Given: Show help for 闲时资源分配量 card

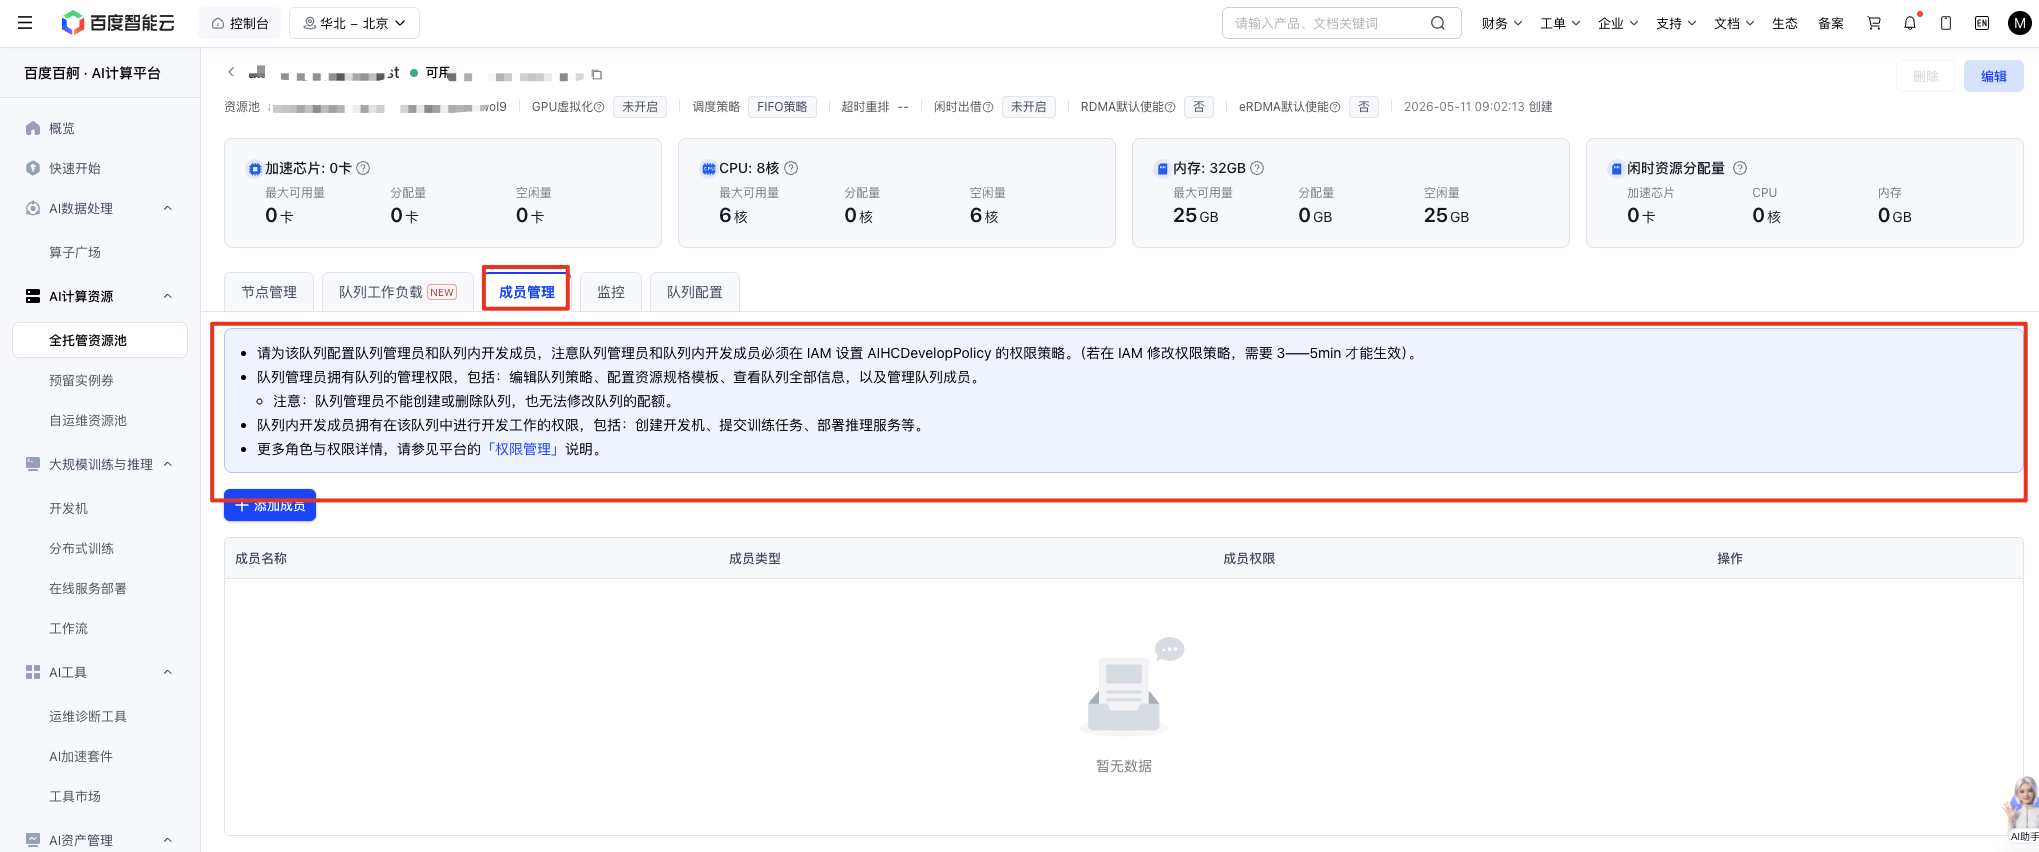Looking at the screenshot, I should coord(1740,168).
